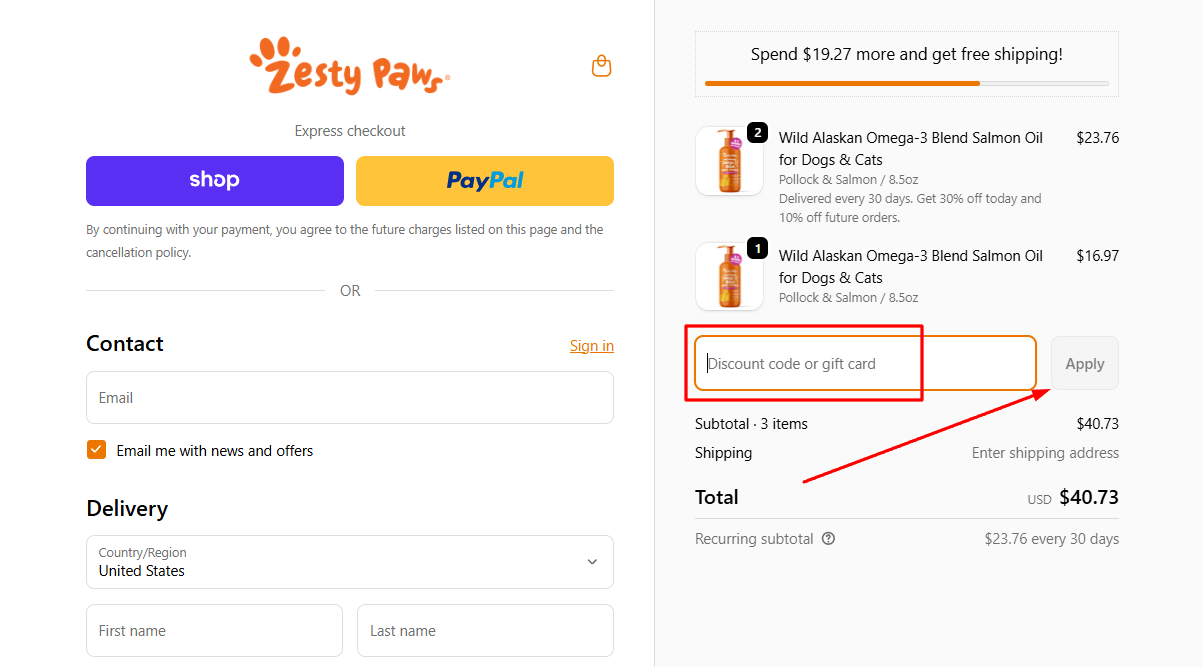Click the Email address field
1202x667 pixels.
[349, 397]
